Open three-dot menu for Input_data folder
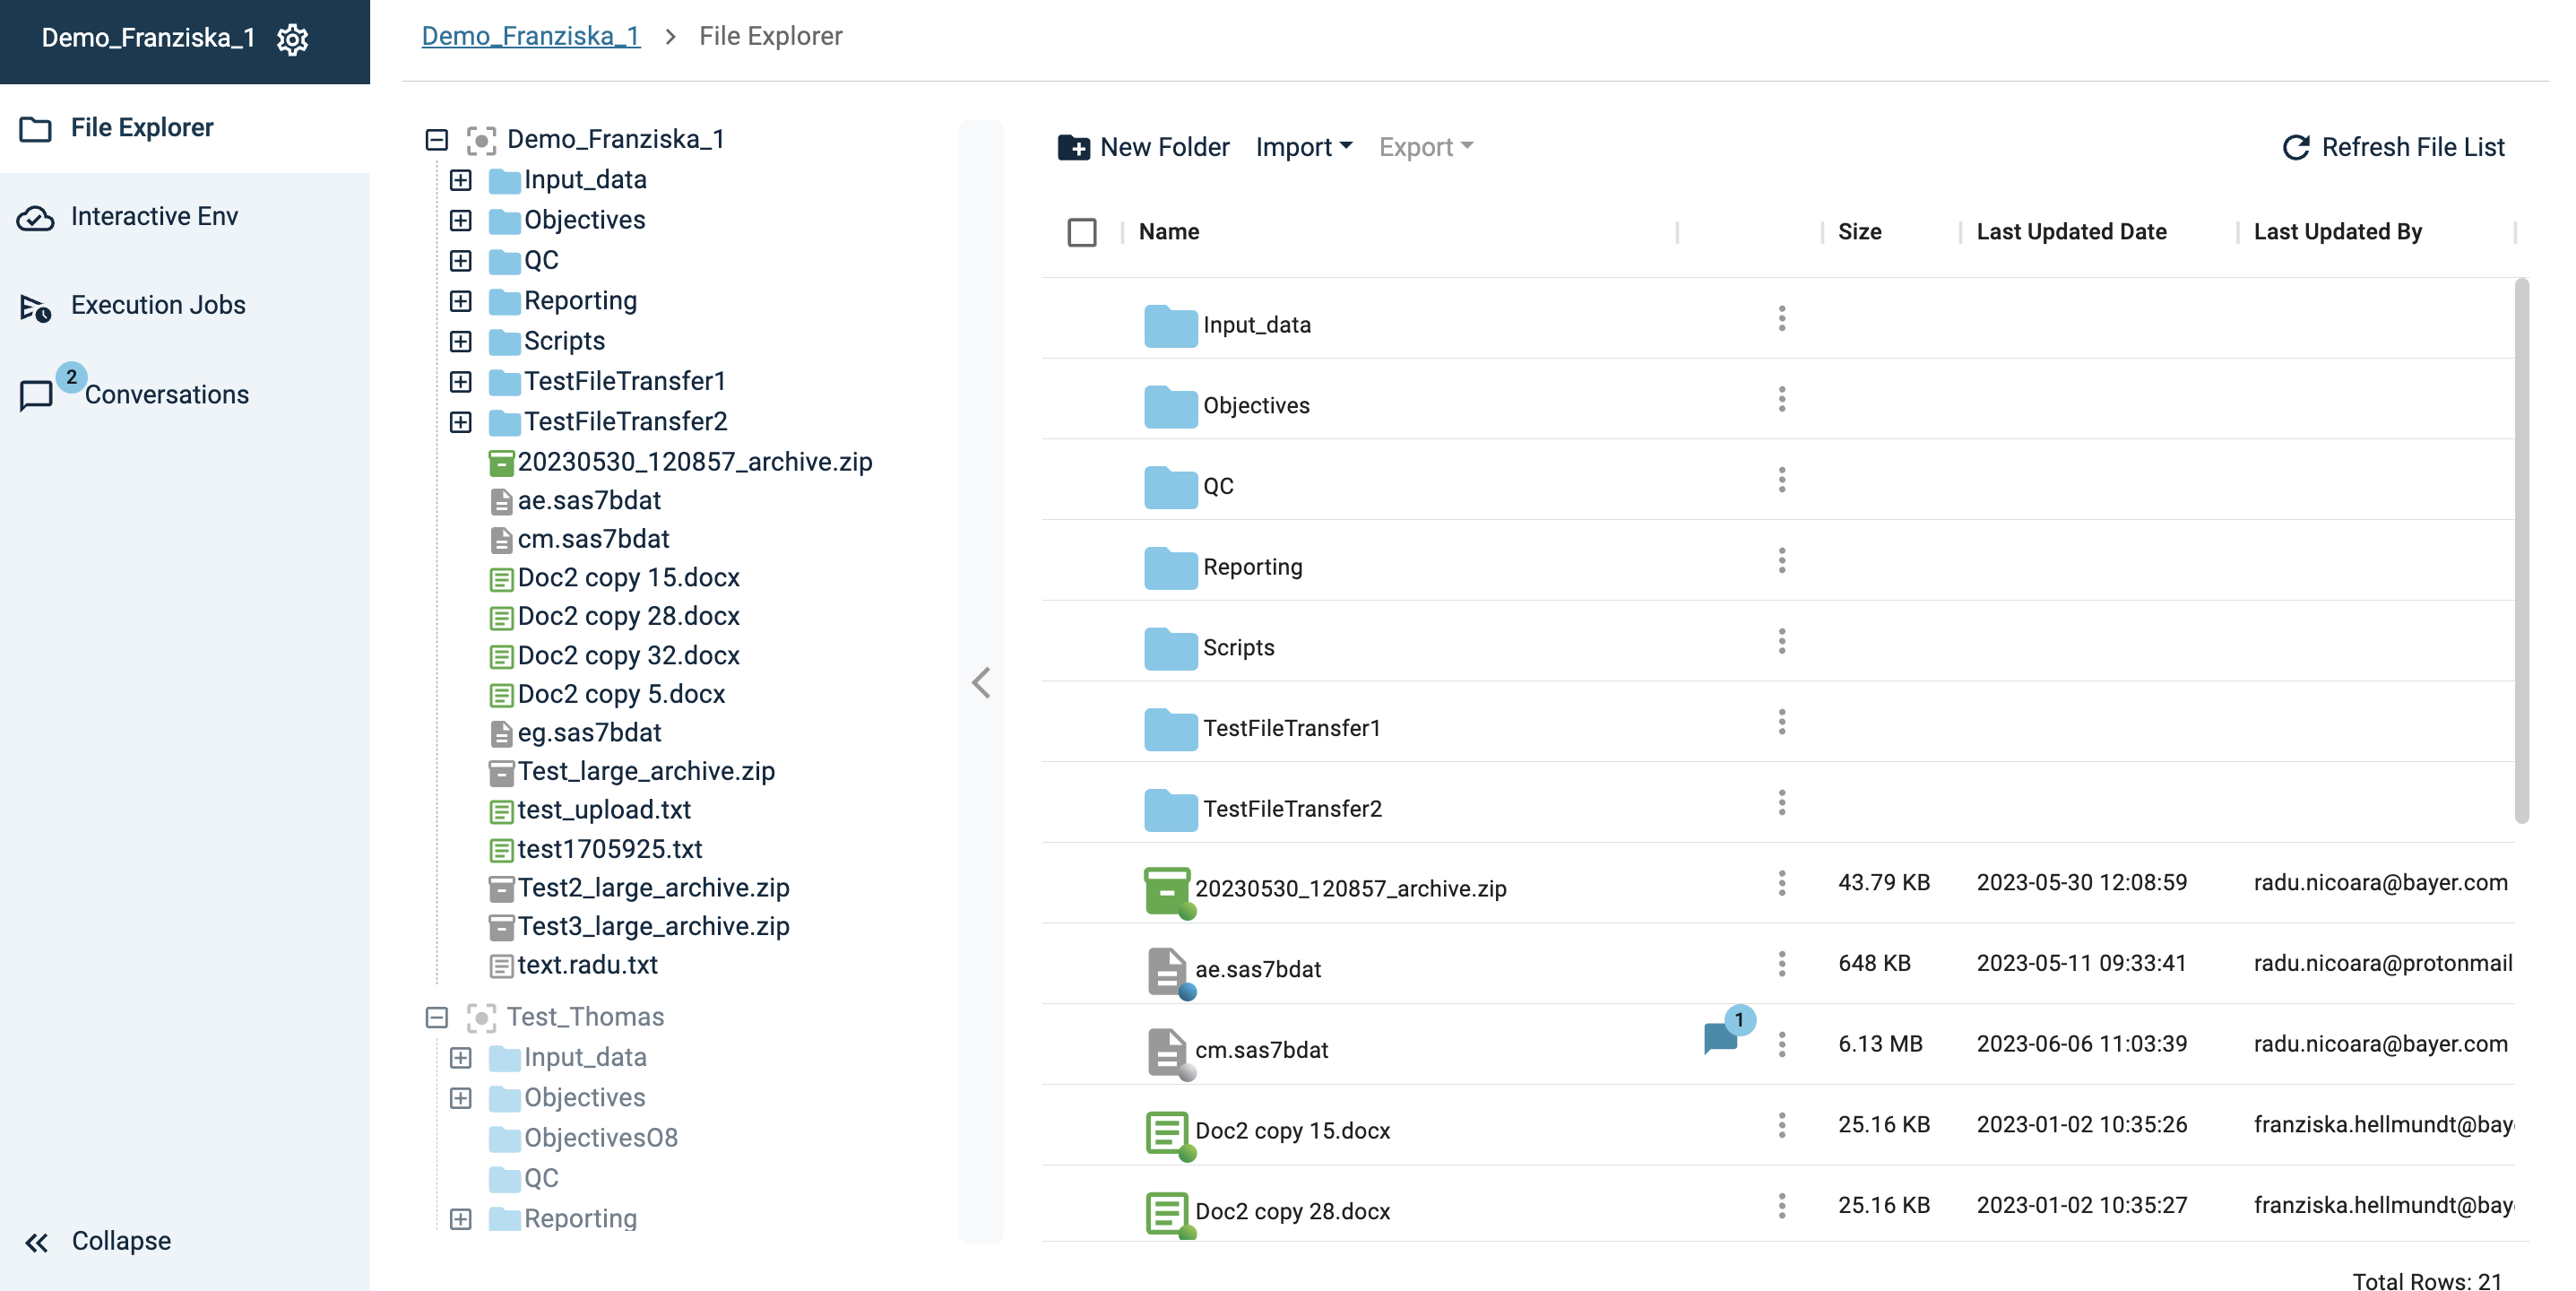 point(1781,319)
